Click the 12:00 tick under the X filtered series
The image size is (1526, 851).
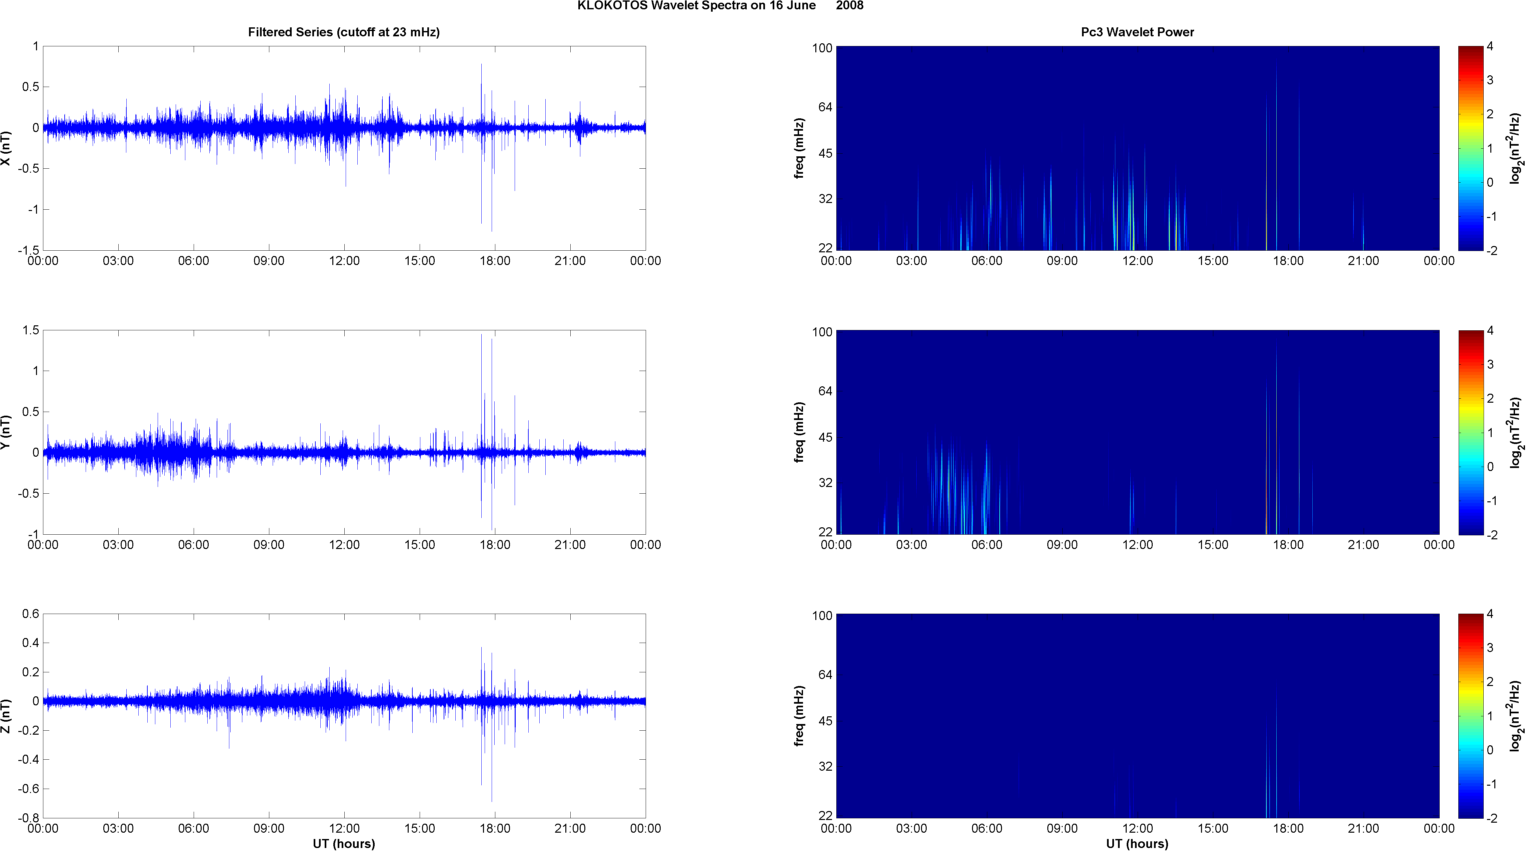(x=344, y=261)
